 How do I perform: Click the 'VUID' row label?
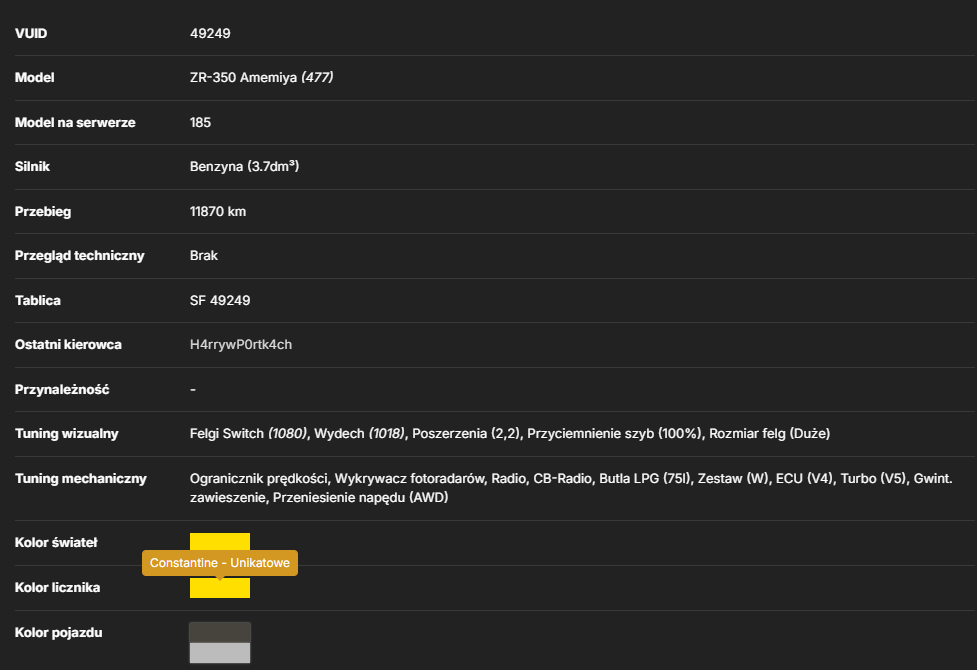pos(31,34)
